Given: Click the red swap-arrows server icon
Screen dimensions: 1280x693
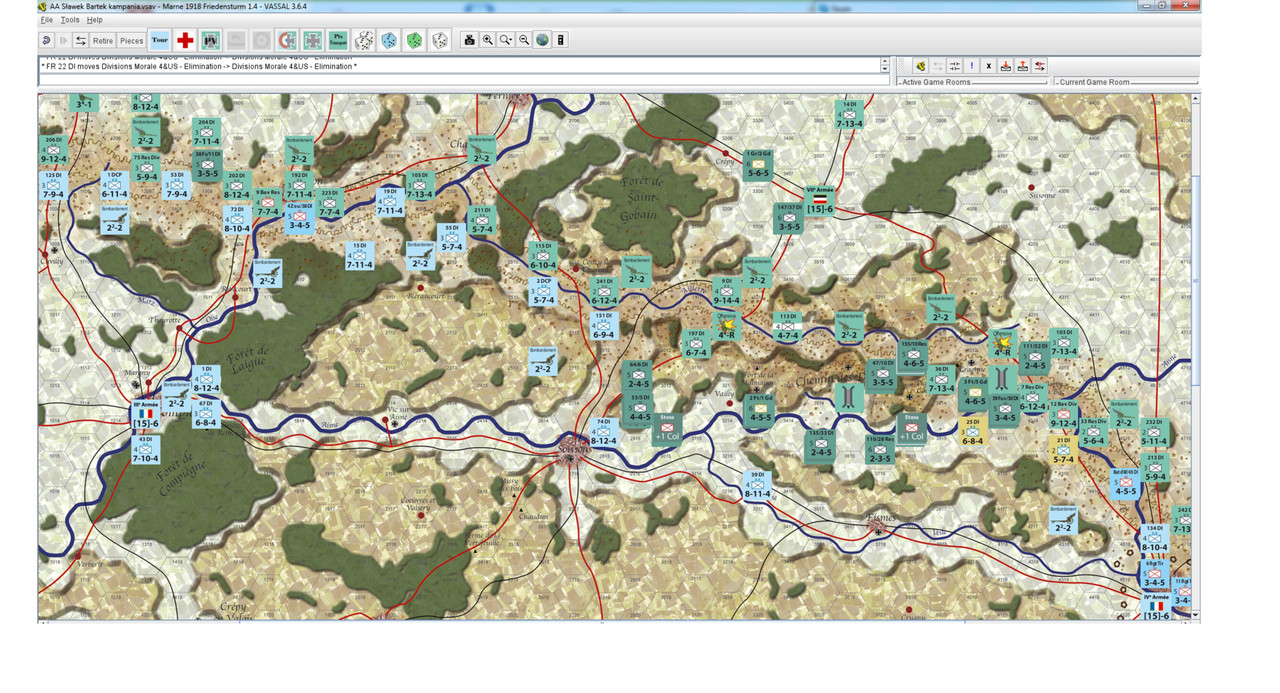Looking at the screenshot, I should (1040, 66).
